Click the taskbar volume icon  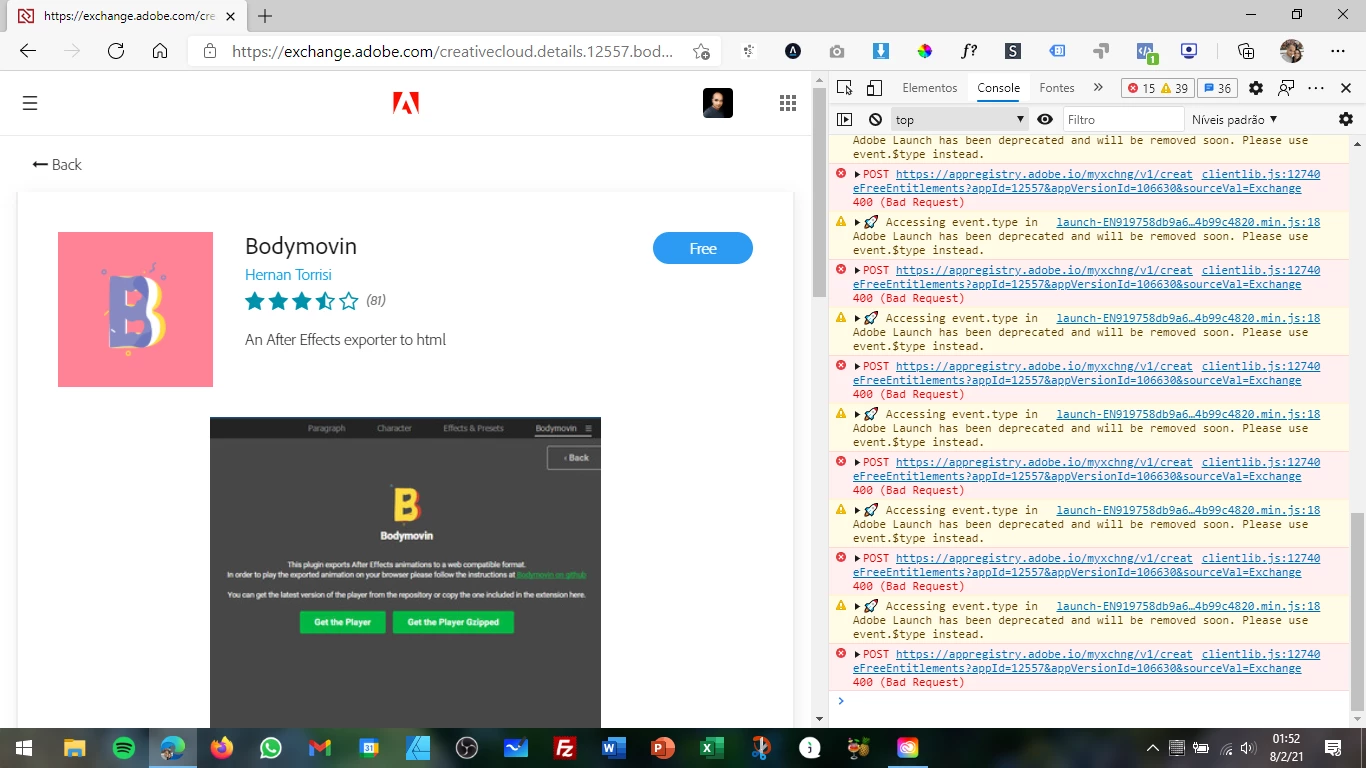tap(1247, 748)
